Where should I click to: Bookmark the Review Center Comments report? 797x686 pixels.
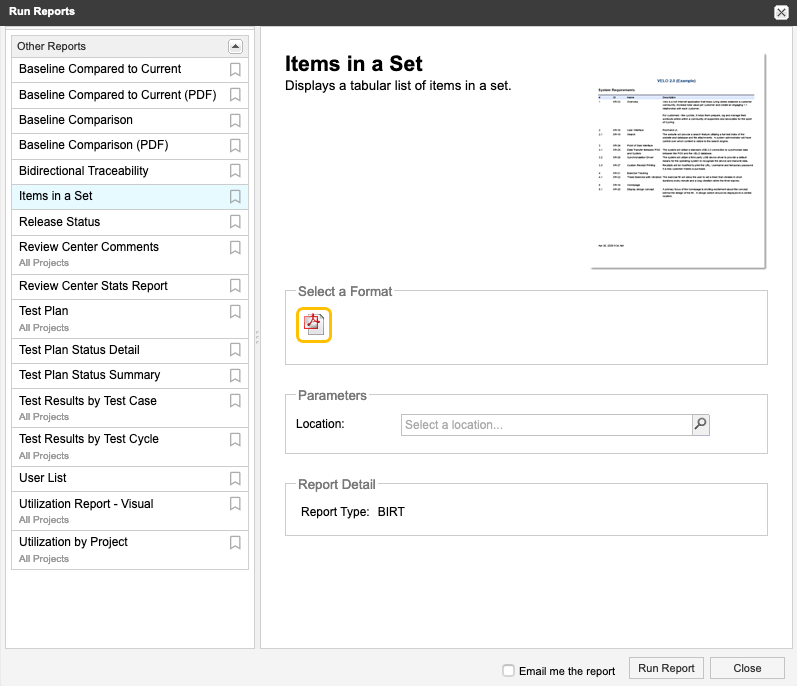click(x=235, y=247)
